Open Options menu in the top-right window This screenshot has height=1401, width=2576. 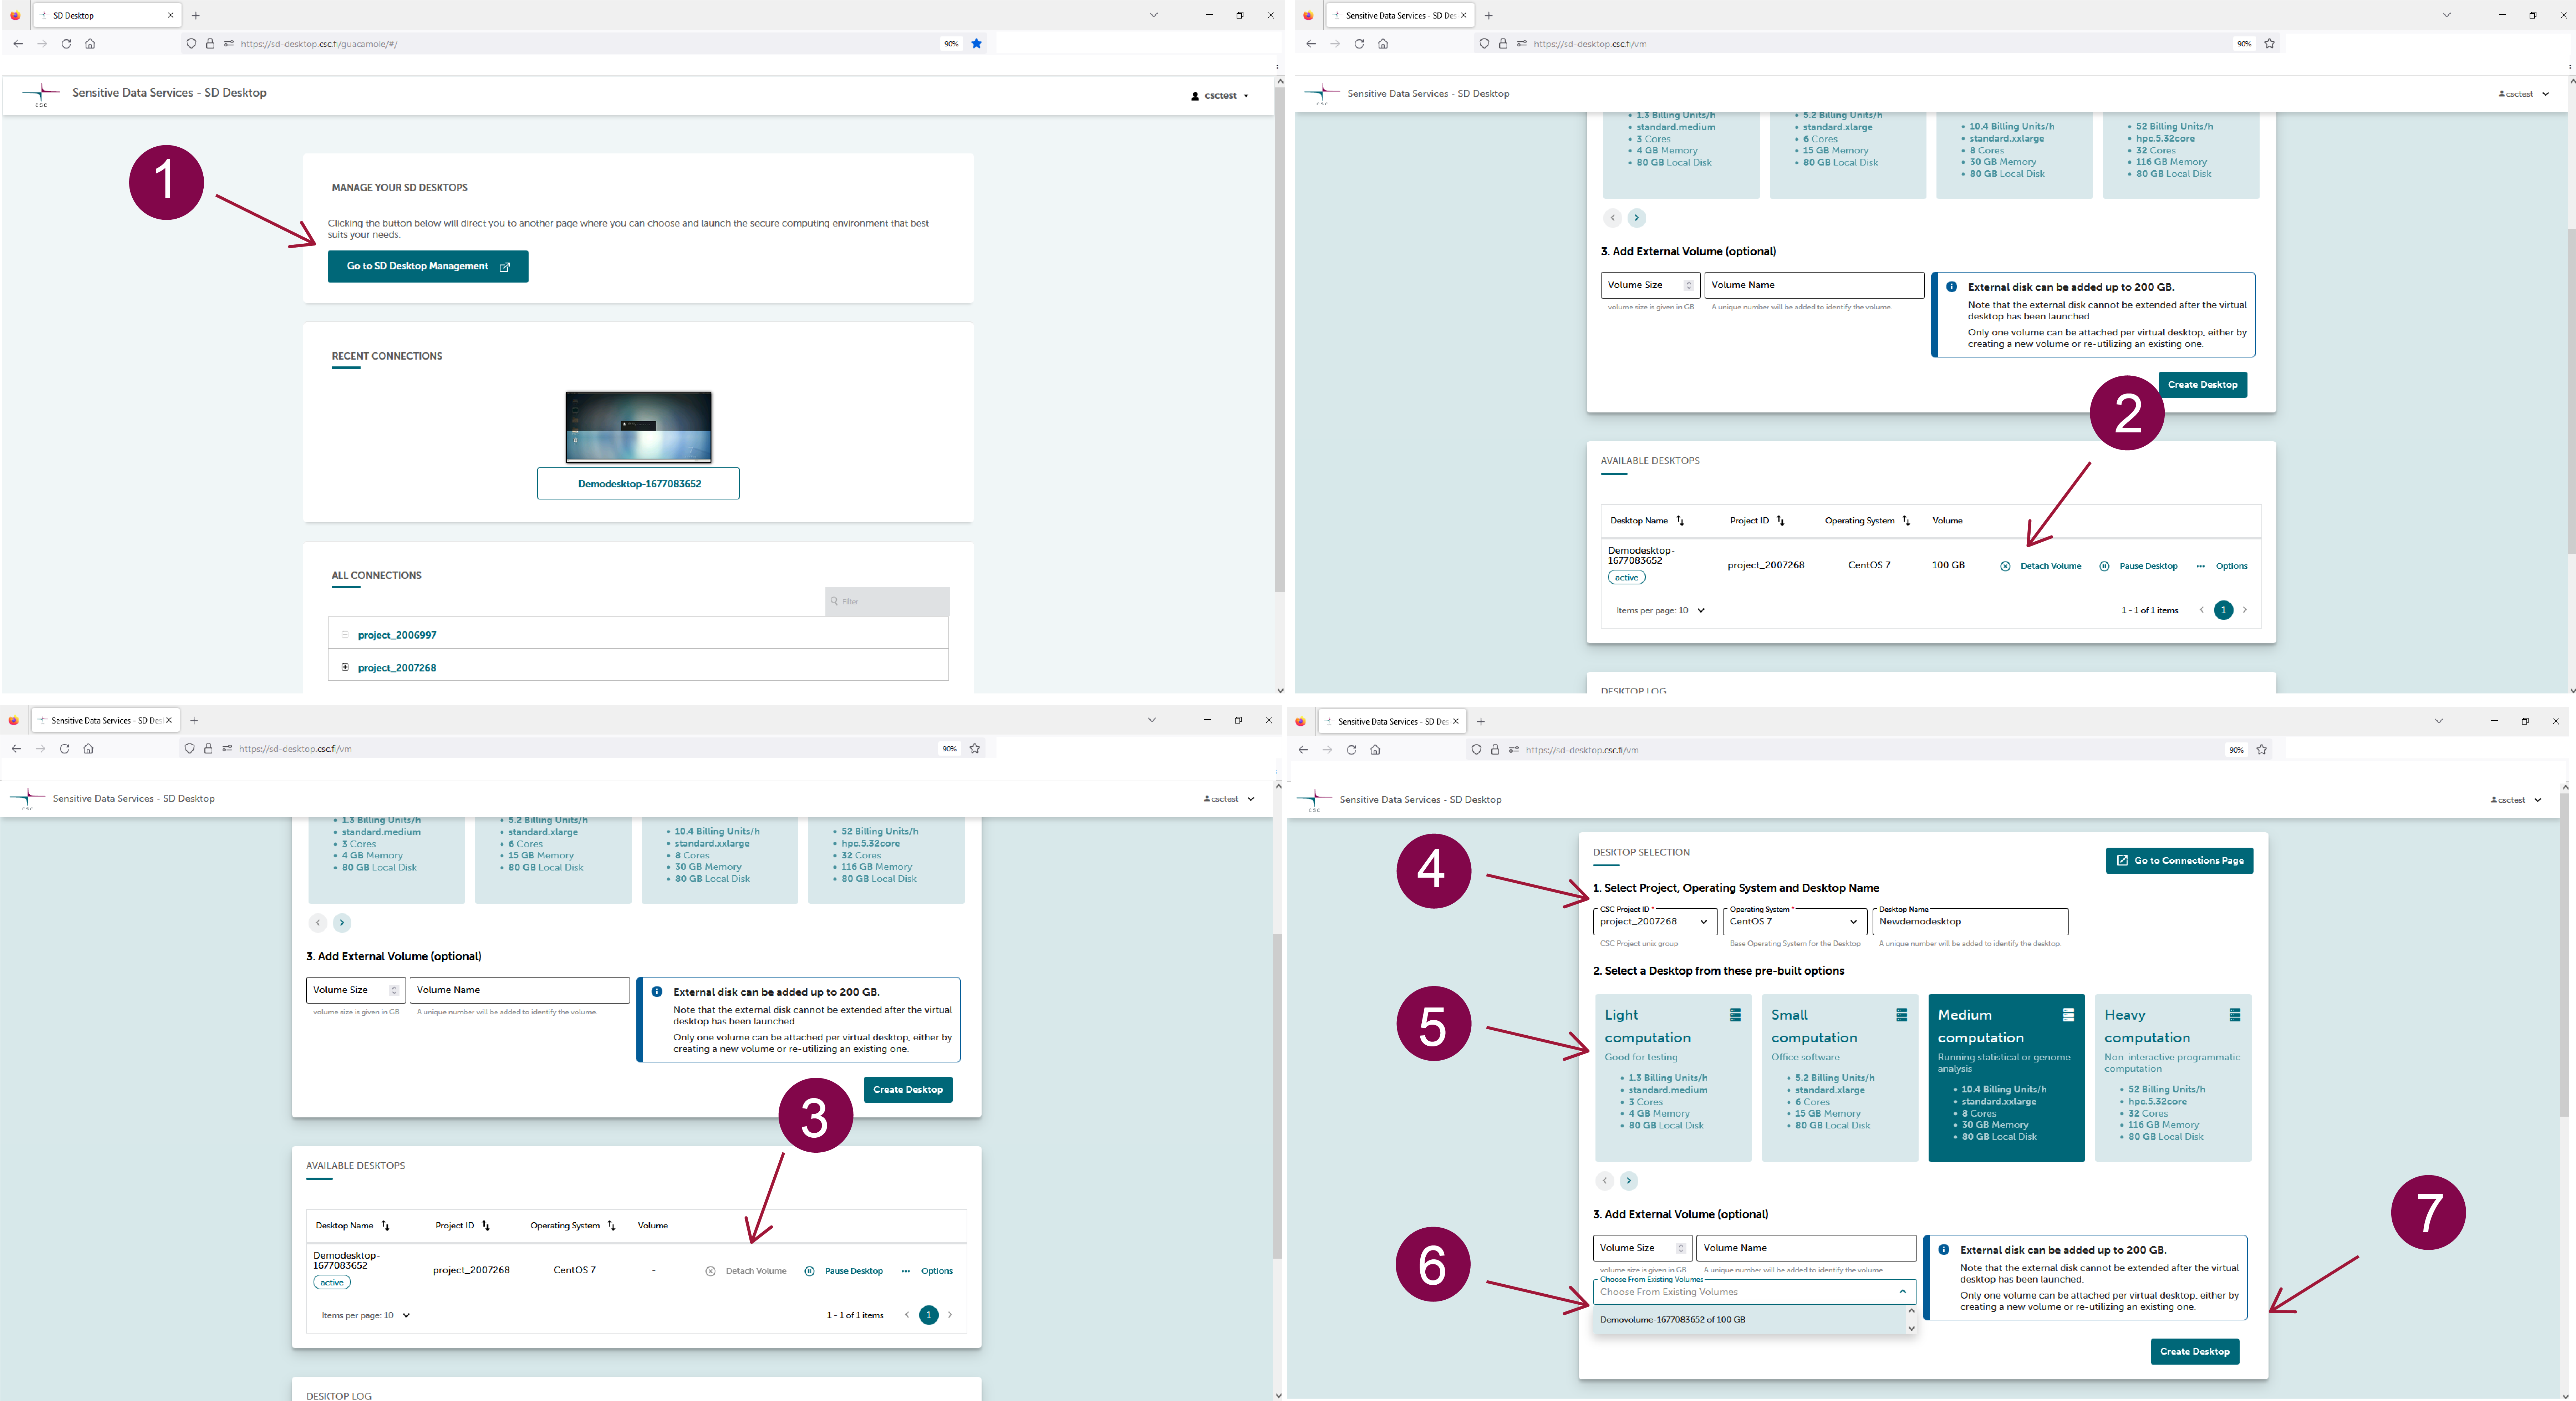tap(2222, 566)
